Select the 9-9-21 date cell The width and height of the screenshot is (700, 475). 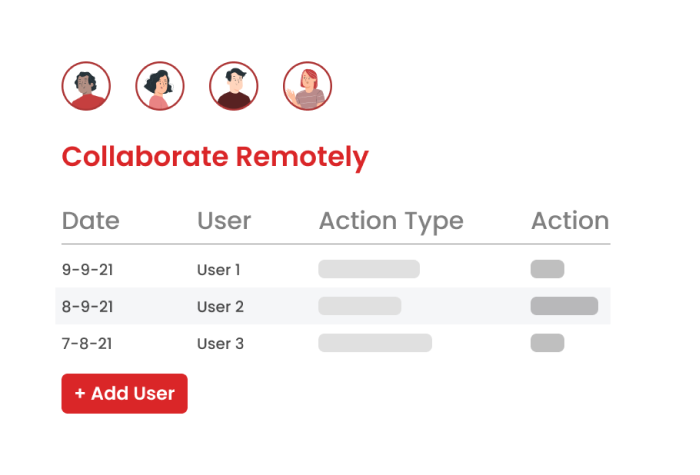[85, 269]
